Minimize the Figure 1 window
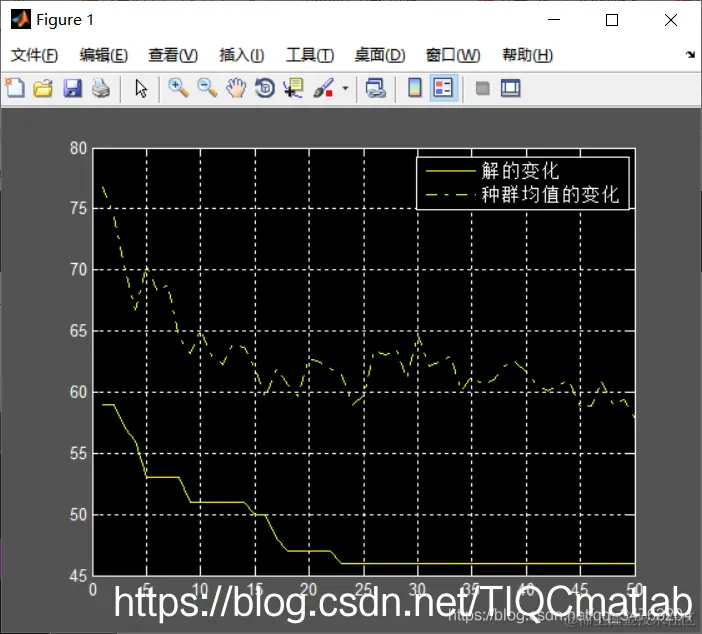 click(554, 20)
